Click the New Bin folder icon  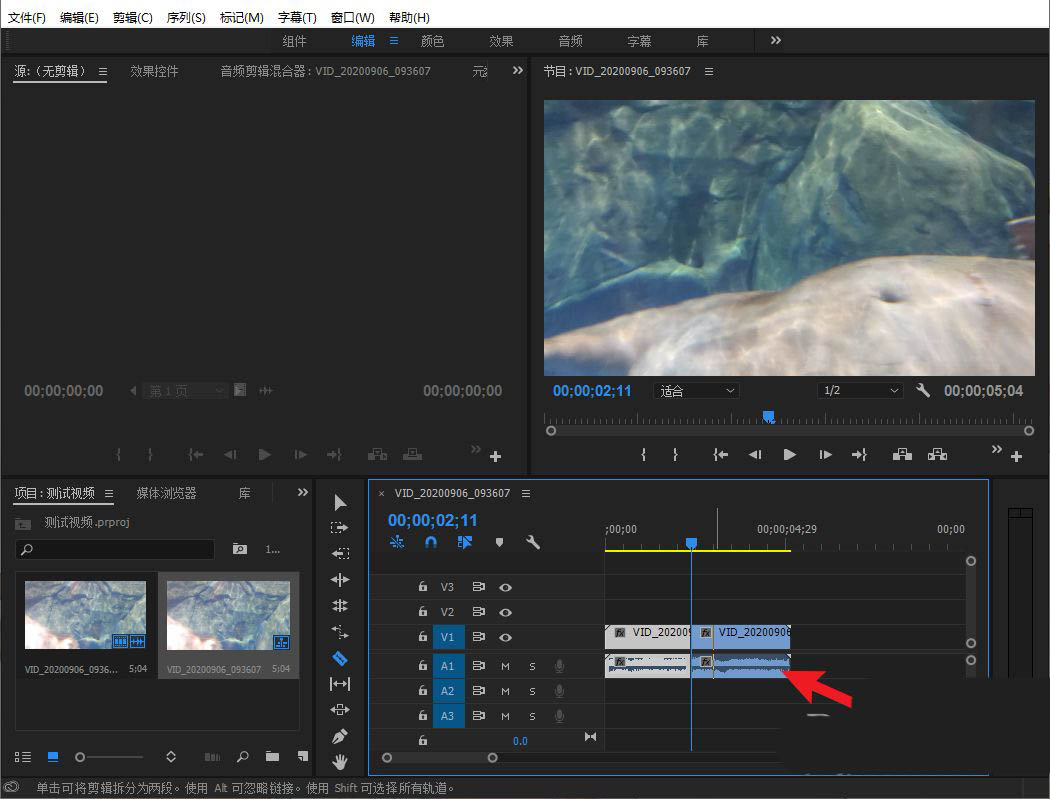(272, 757)
